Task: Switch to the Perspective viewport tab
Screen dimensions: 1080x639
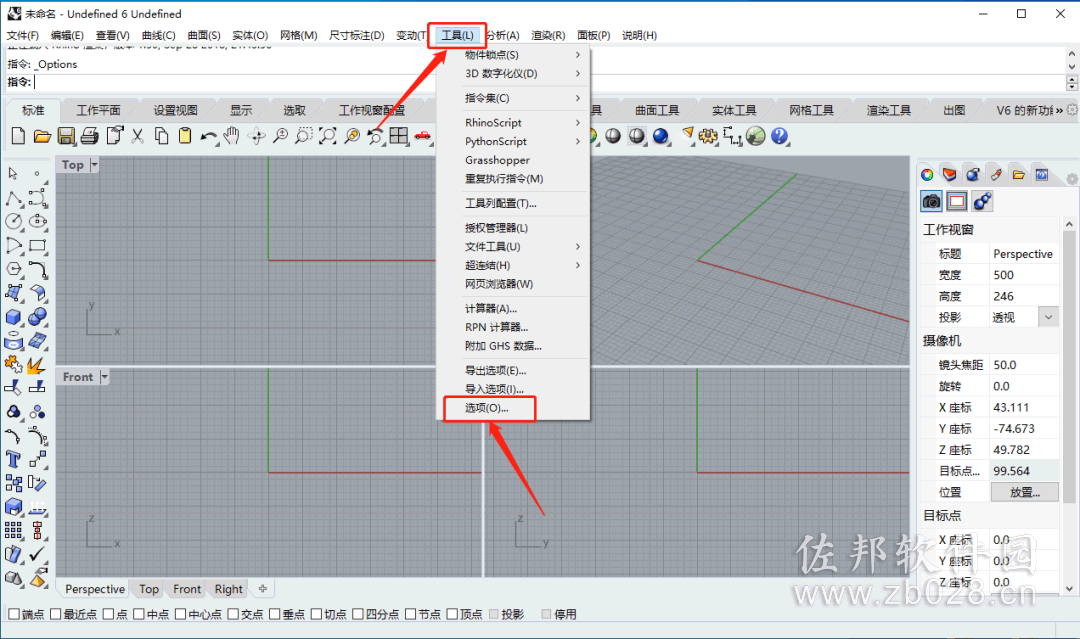Action: (x=95, y=589)
